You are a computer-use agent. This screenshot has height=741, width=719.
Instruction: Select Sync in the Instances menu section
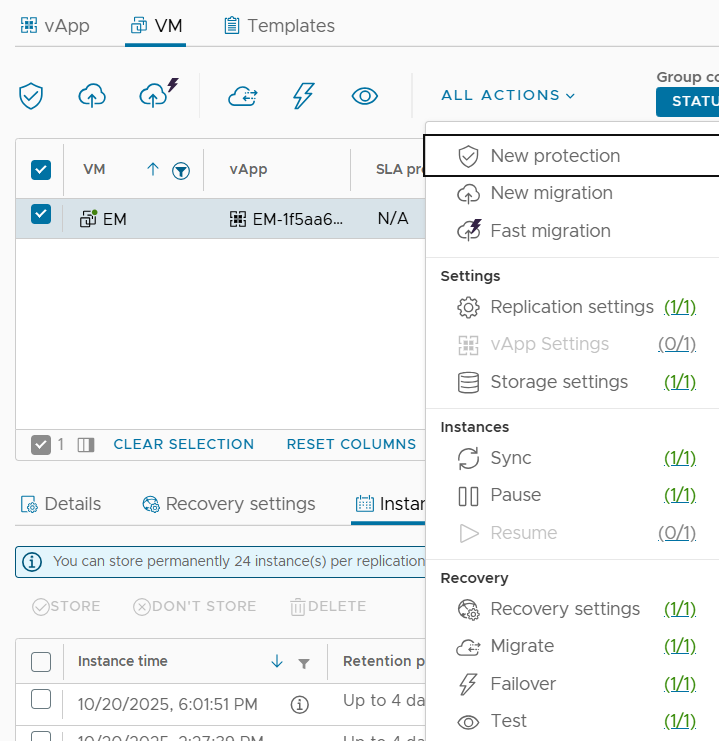pos(510,458)
